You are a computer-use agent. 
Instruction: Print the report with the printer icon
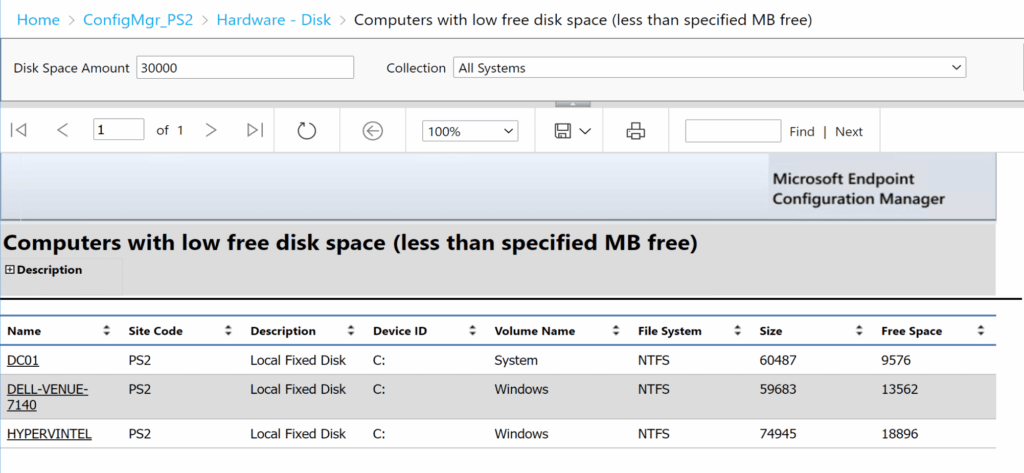[x=635, y=131]
